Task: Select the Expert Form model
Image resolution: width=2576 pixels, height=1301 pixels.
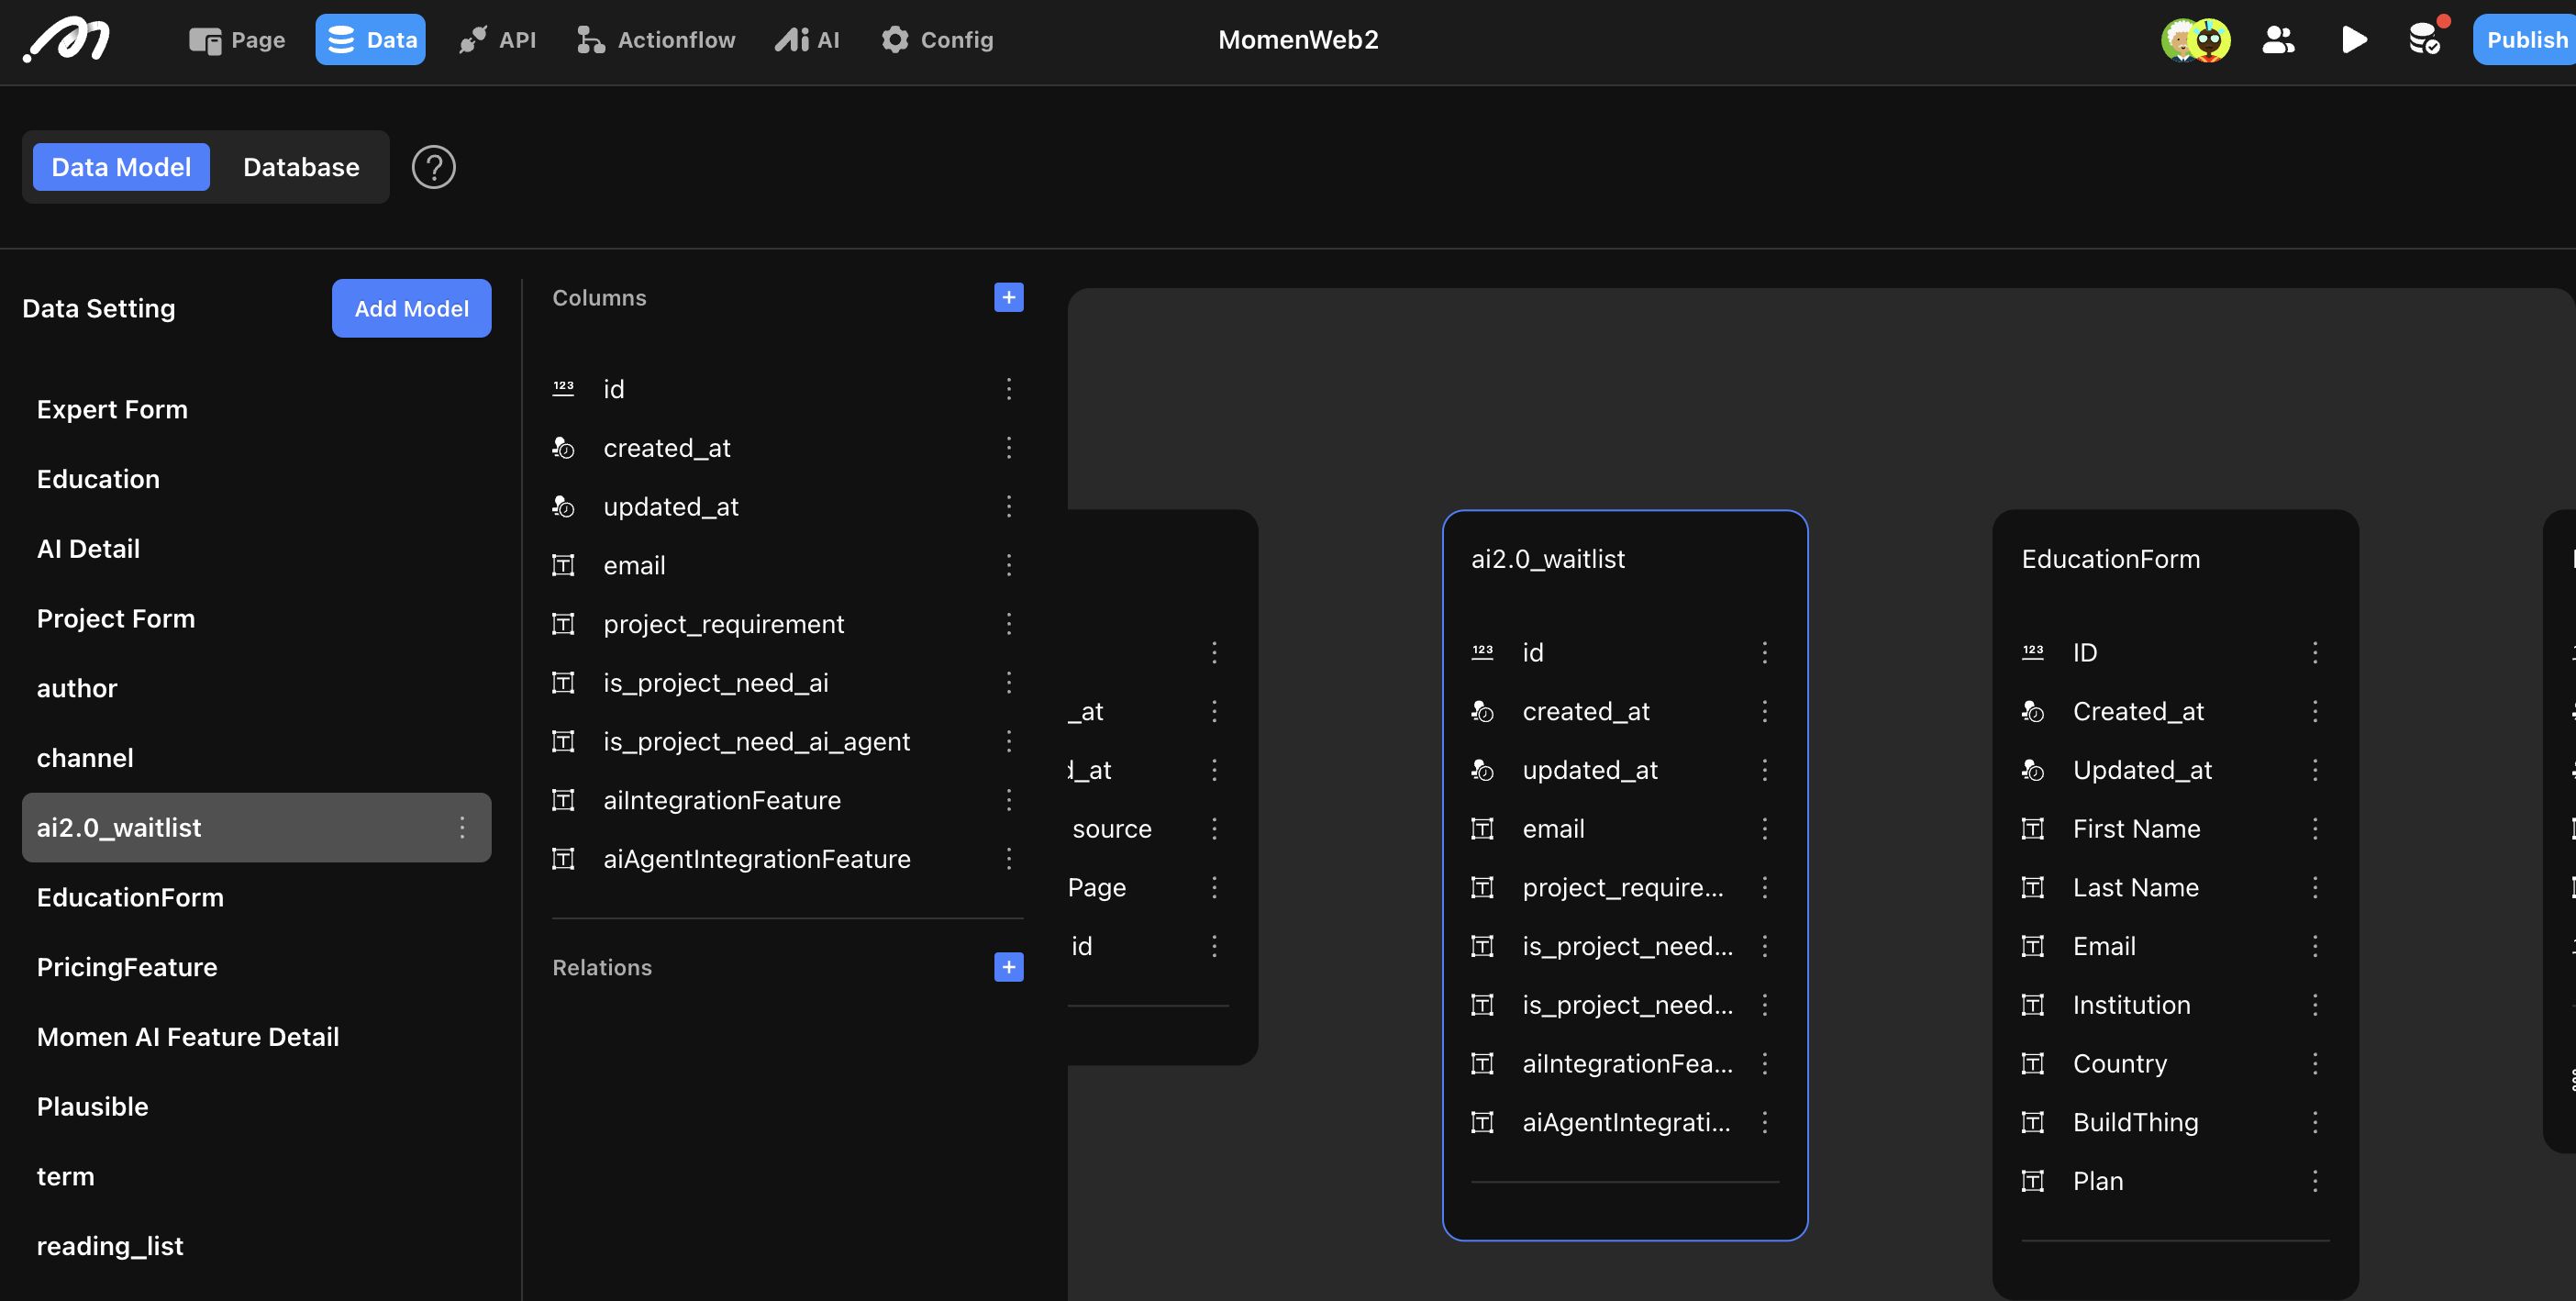Action: 256,410
